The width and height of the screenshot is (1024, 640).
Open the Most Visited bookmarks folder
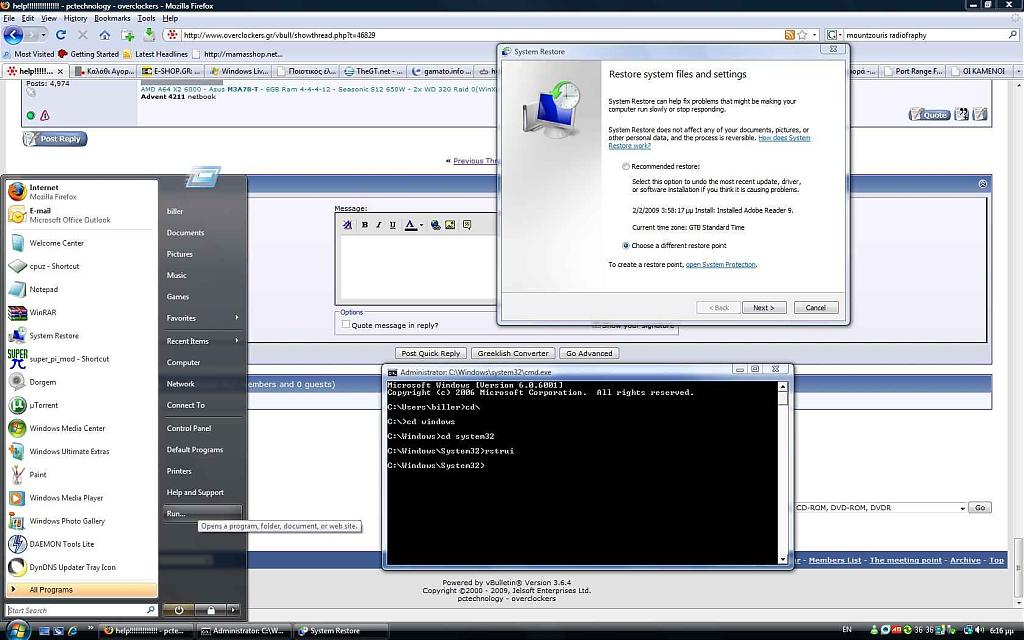(29, 54)
